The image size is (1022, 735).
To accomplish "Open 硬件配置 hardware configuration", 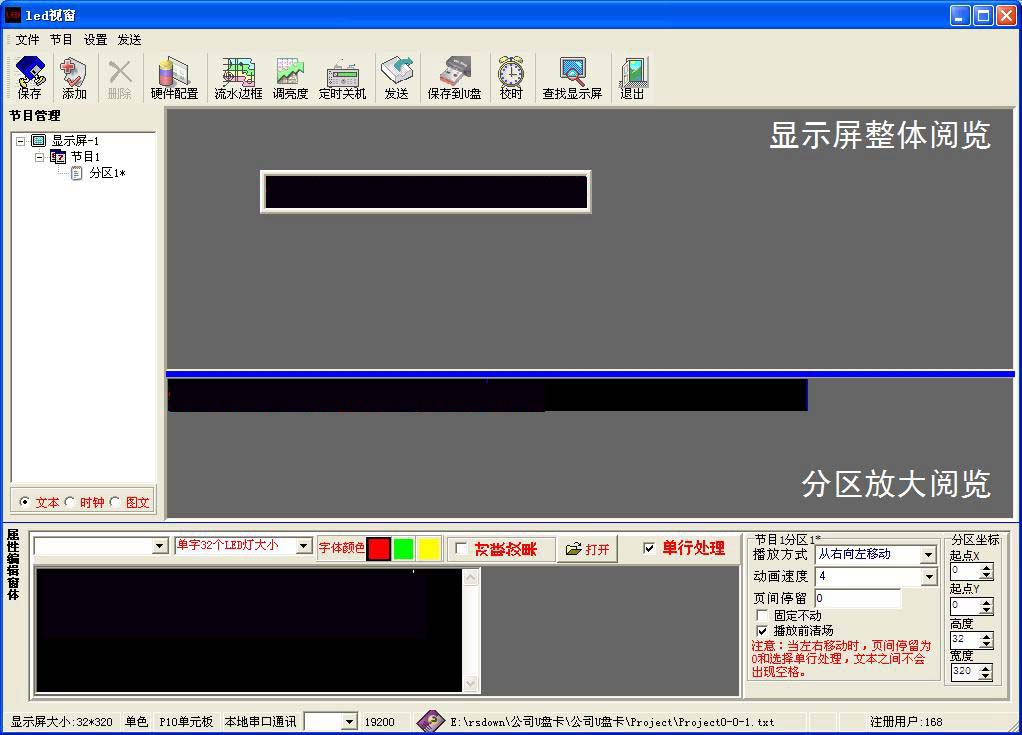I will [x=174, y=78].
